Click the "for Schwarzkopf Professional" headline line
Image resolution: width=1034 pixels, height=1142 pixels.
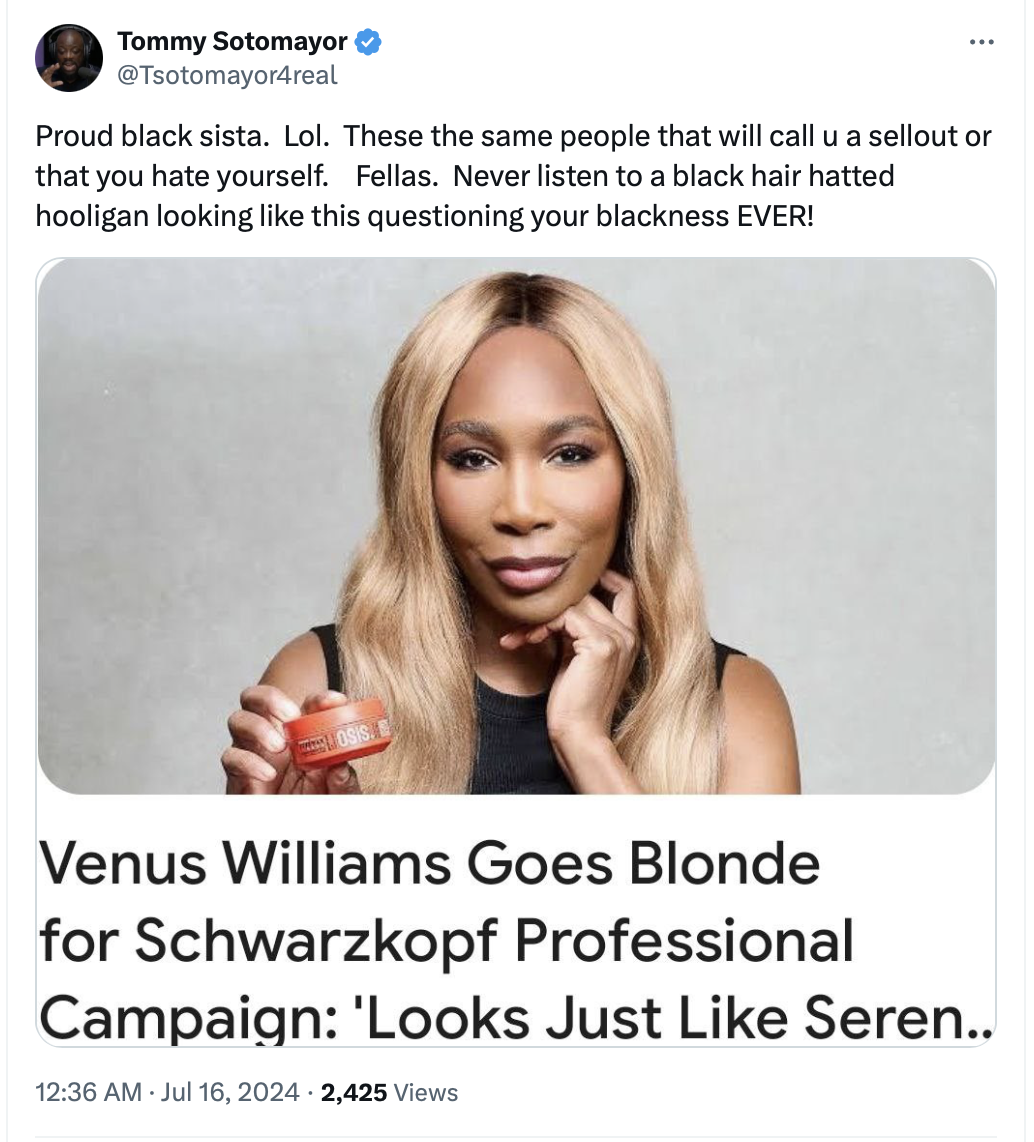click(x=447, y=940)
